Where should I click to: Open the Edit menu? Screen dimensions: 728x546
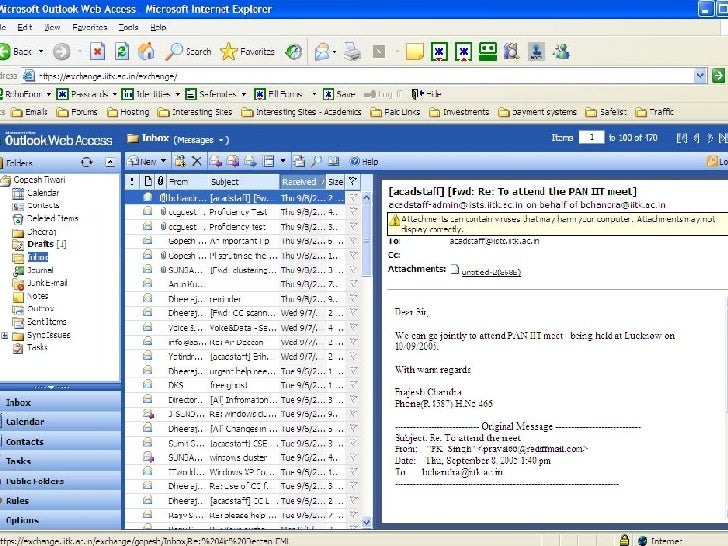click(x=25, y=27)
